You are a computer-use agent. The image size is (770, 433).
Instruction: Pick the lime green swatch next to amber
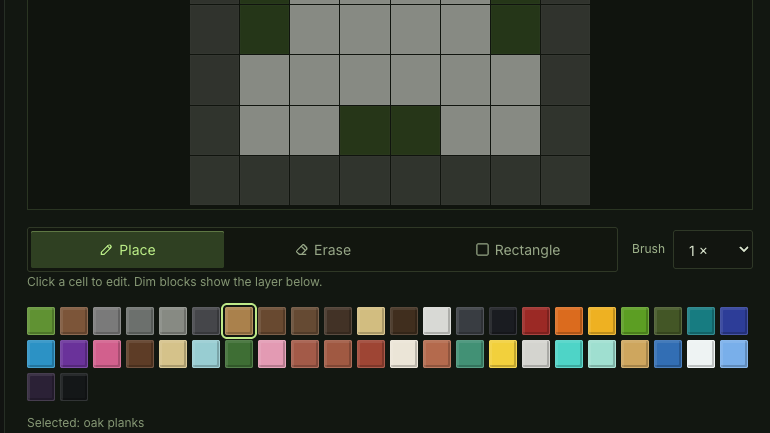(x=634, y=321)
